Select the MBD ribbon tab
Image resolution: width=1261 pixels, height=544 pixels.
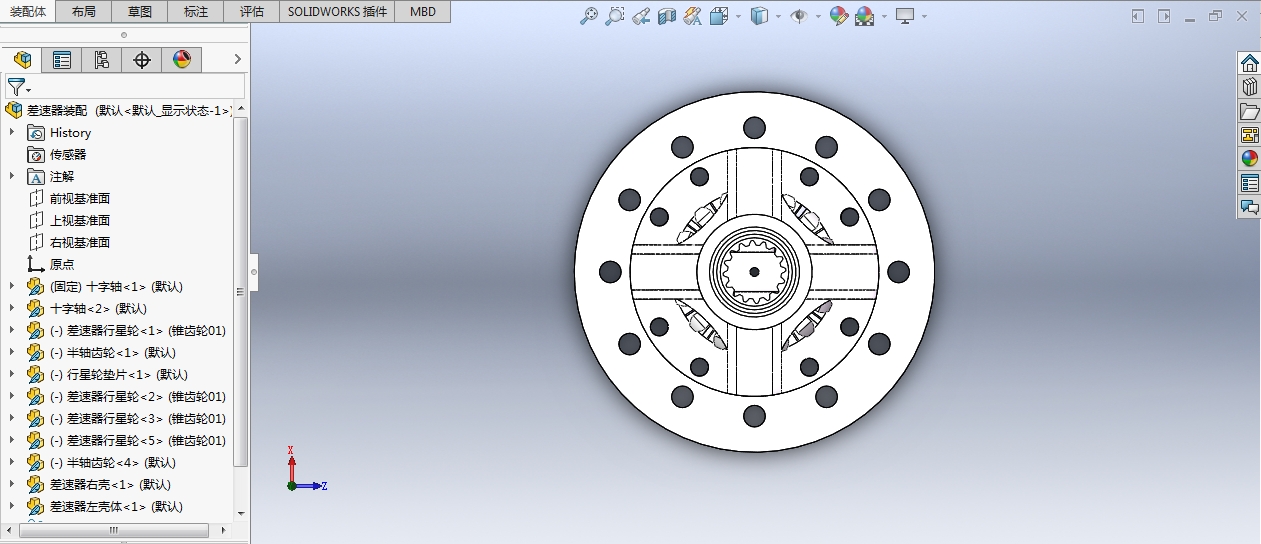point(423,12)
